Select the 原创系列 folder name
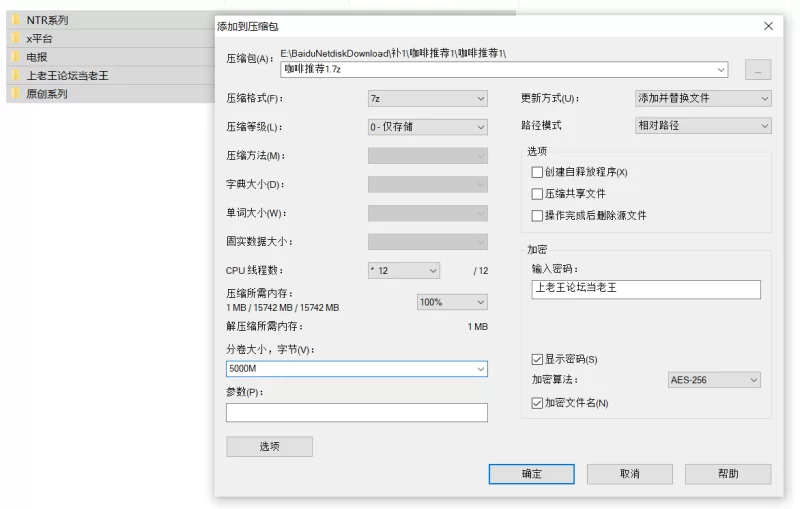800x509 pixels. [47, 94]
